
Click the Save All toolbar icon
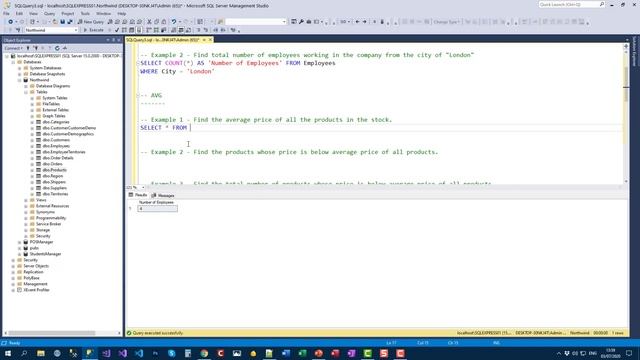tap(70, 22)
